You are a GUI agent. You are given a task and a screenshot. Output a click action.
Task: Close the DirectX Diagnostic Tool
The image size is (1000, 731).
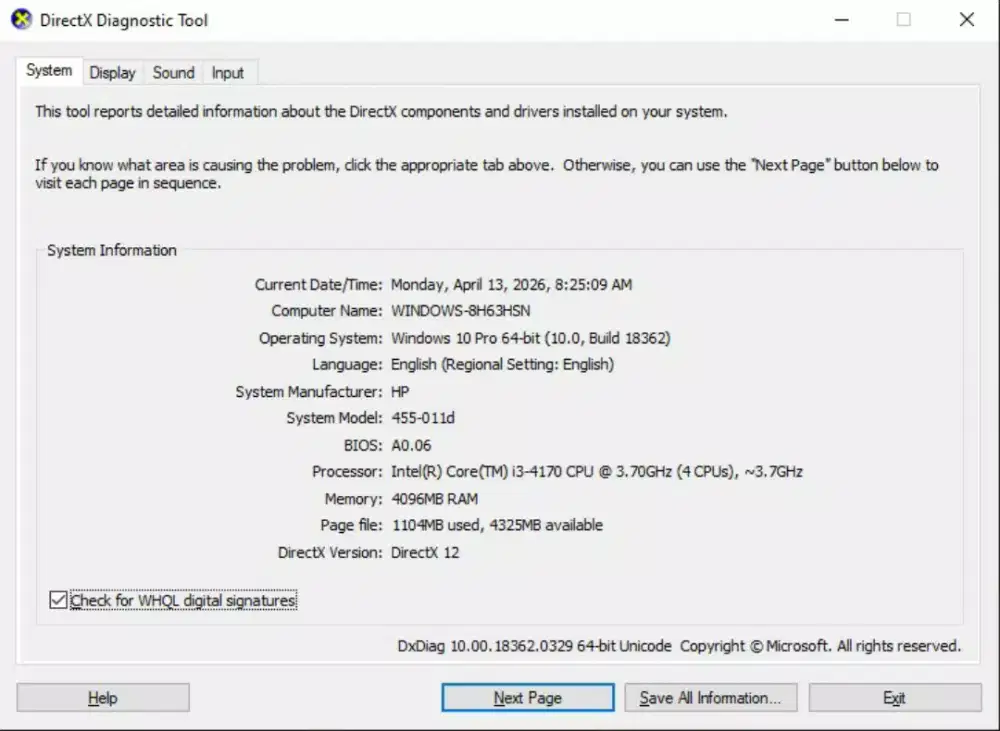(965, 19)
